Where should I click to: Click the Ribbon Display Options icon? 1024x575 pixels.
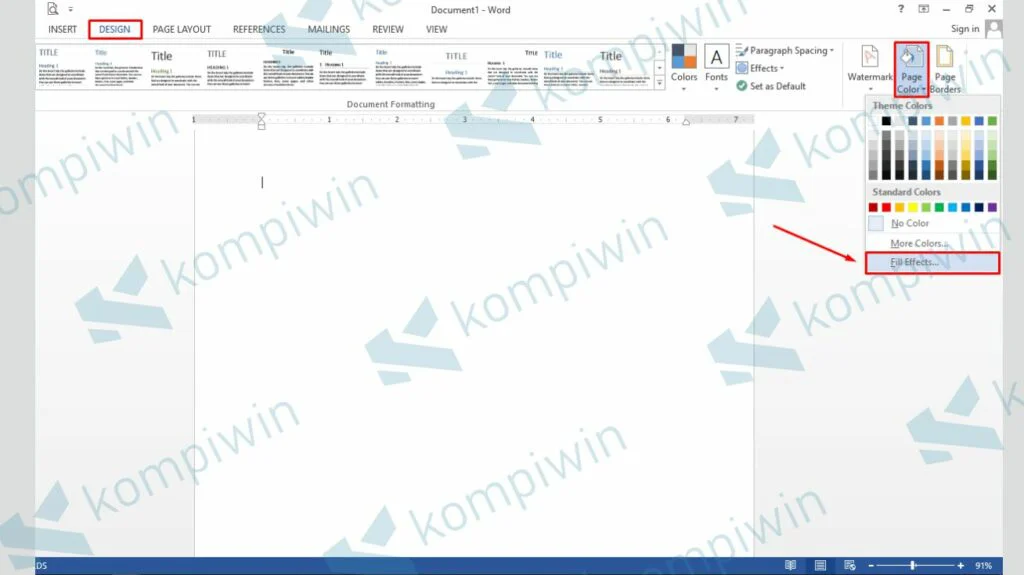922,9
